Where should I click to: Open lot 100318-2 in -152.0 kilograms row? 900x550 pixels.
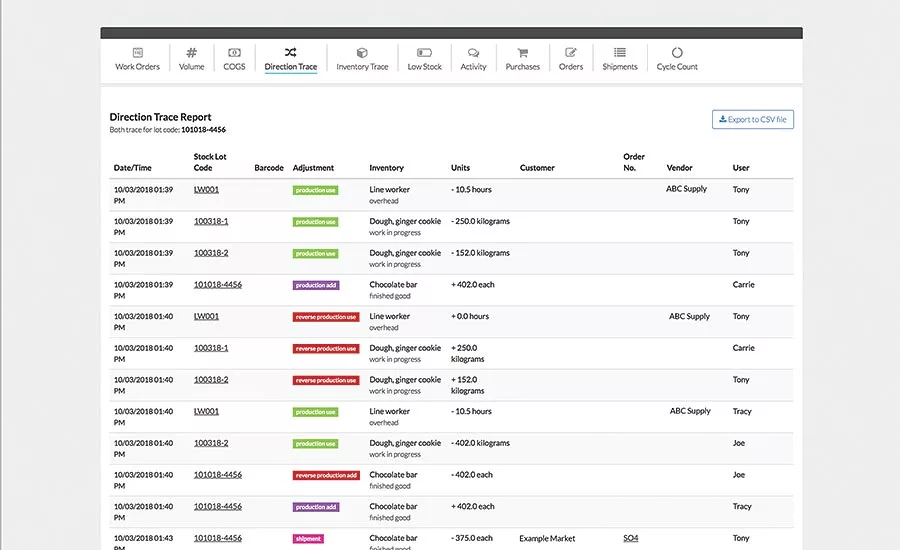211,253
